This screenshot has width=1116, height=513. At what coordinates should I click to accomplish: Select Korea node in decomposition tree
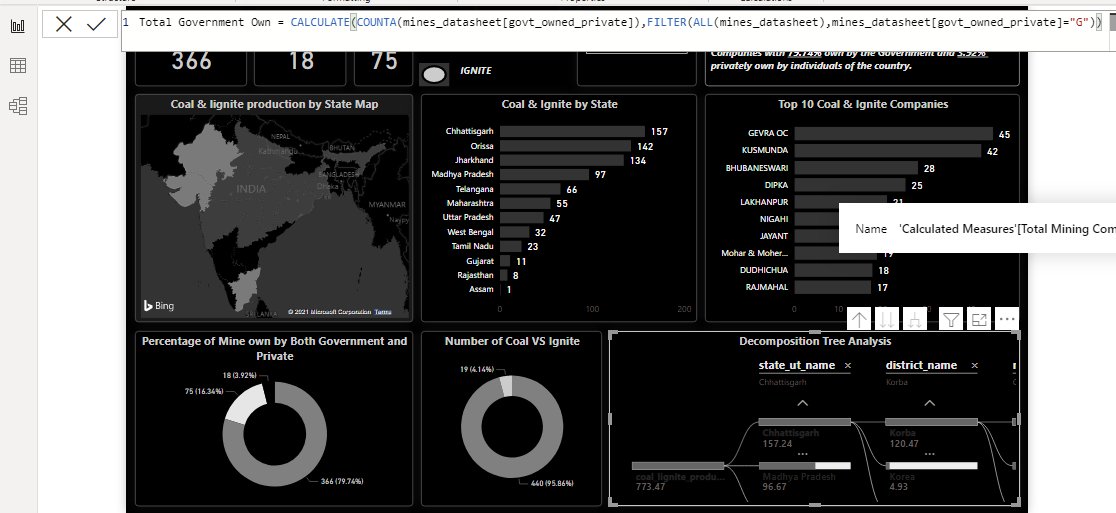point(931,466)
